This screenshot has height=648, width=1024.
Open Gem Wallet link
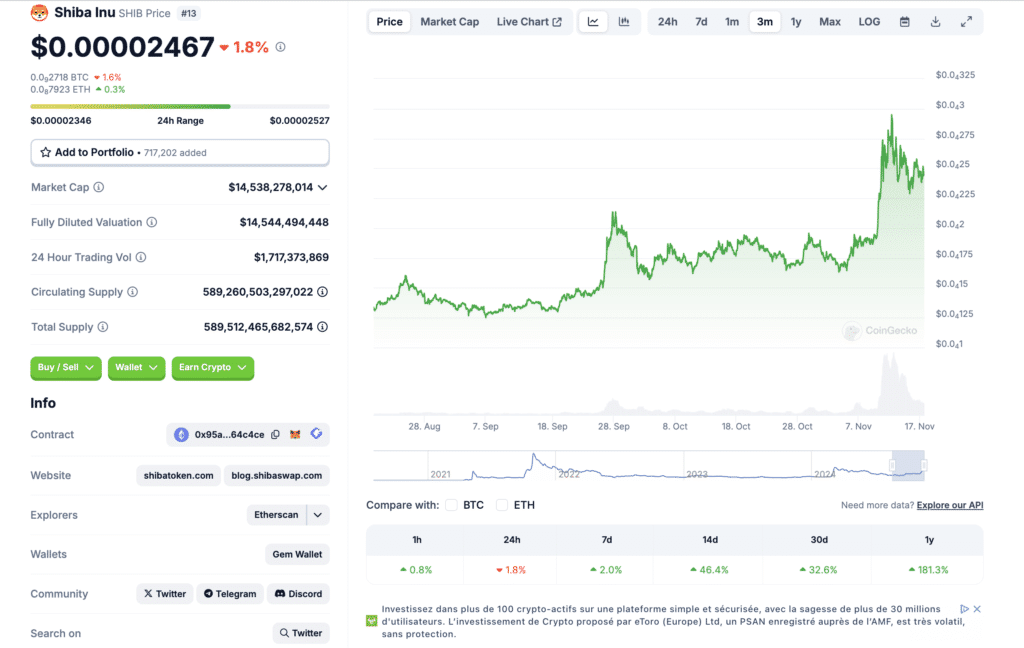[297, 555]
